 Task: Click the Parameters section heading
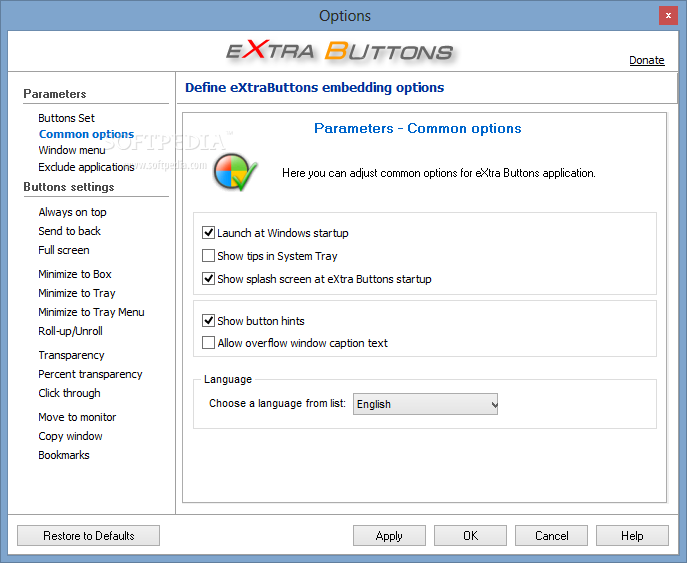55,94
